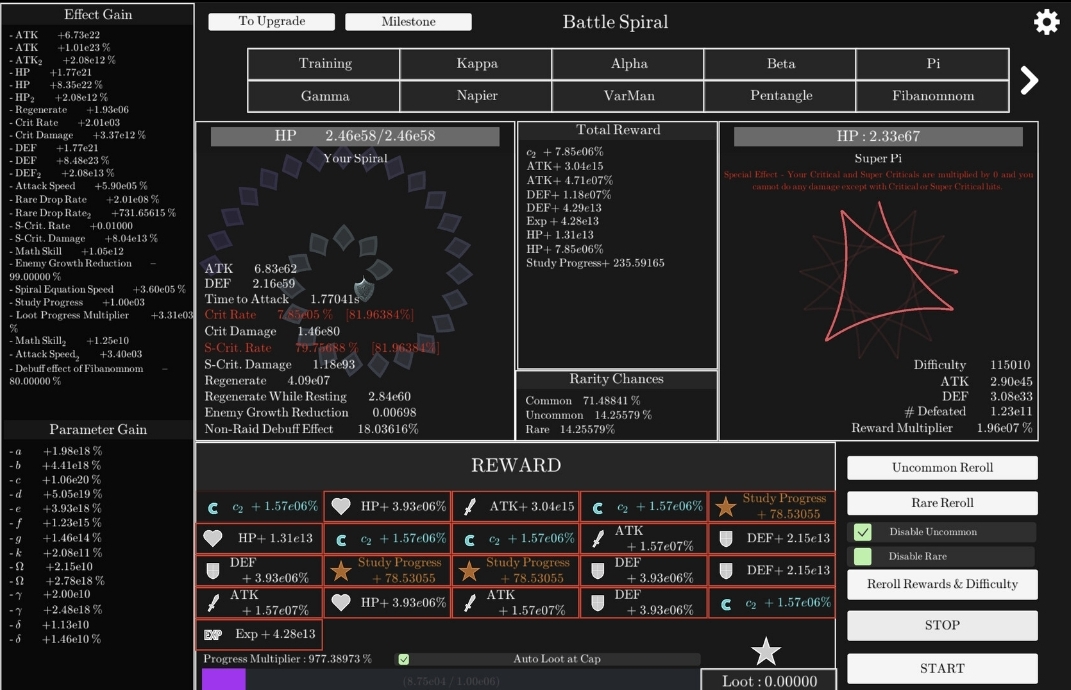The width and height of the screenshot is (1071, 690).
Task: Select the Pentangle spiral tab
Action: (x=780, y=96)
